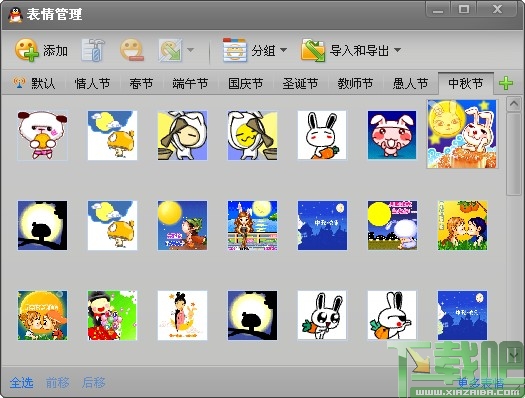Select the bear eating mooncake emoticon
The height and width of the screenshot is (398, 525).
(43, 135)
